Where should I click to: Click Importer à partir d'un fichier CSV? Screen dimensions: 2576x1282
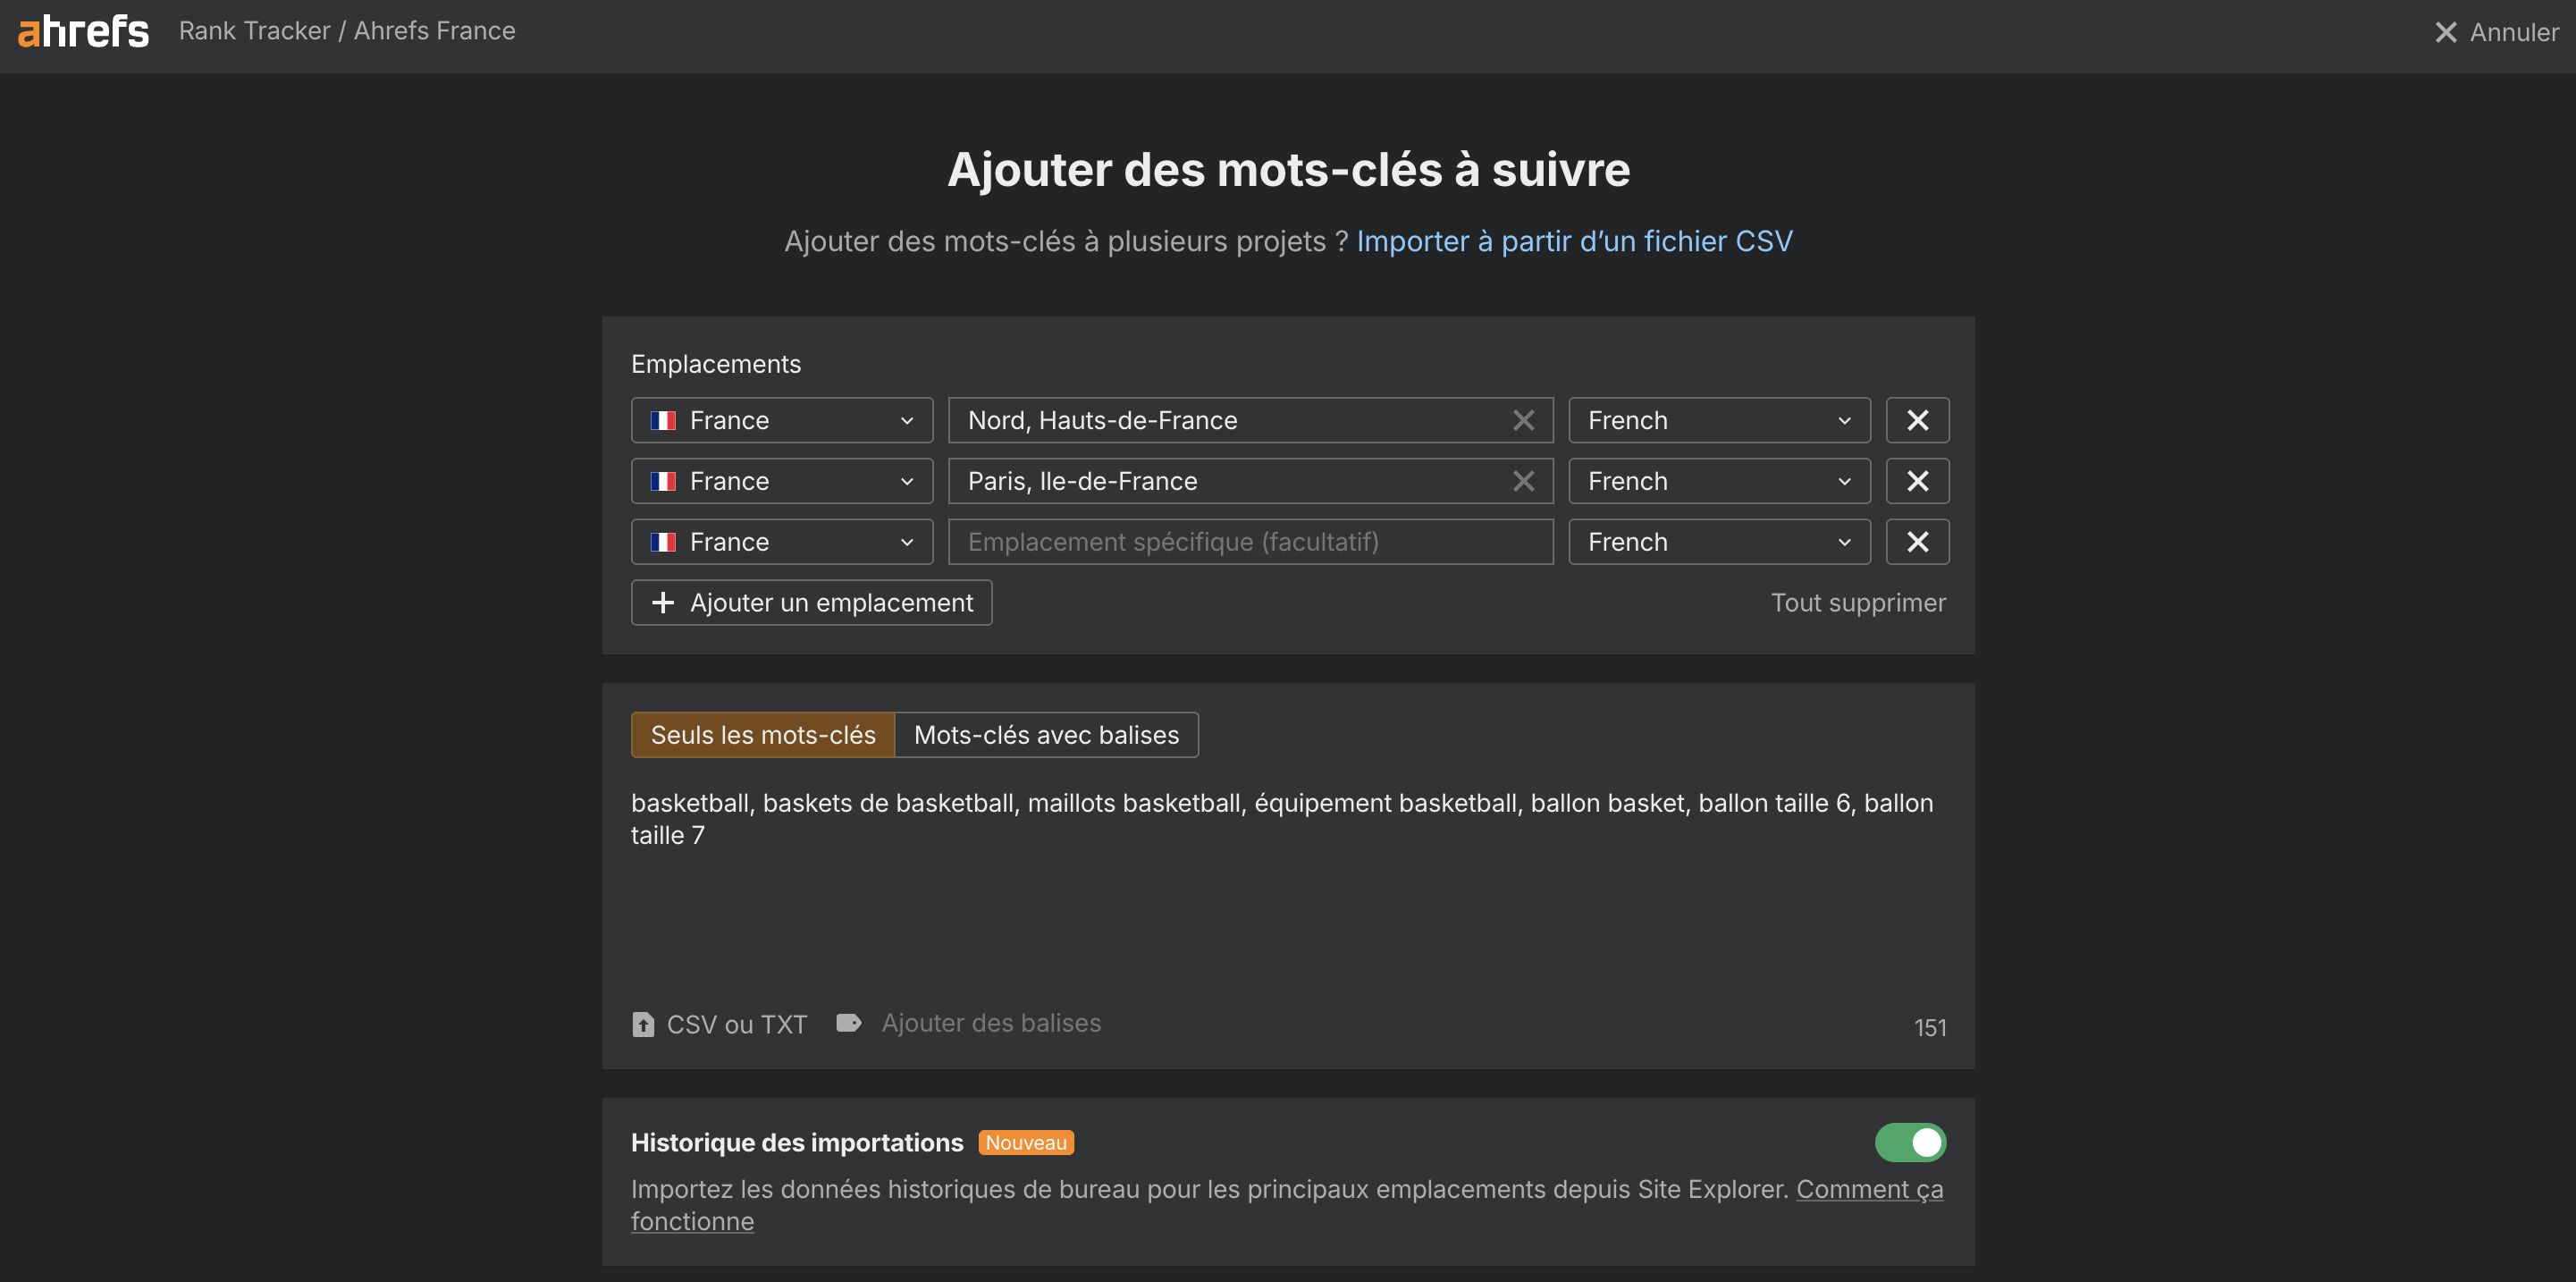click(1573, 241)
